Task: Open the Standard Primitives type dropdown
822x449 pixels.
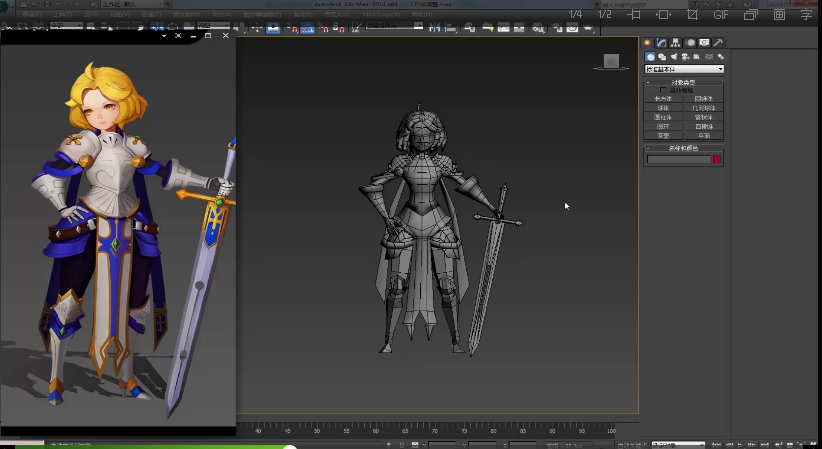Action: click(684, 69)
